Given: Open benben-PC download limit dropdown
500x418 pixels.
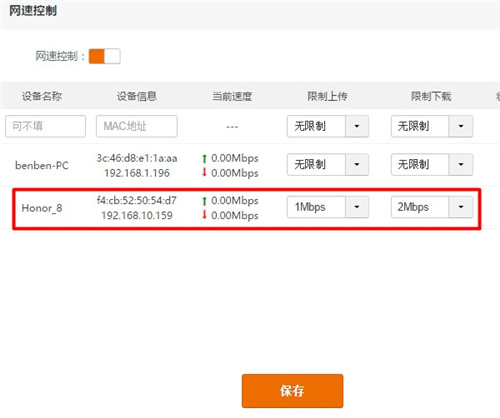Looking at the screenshot, I should pos(432,164).
